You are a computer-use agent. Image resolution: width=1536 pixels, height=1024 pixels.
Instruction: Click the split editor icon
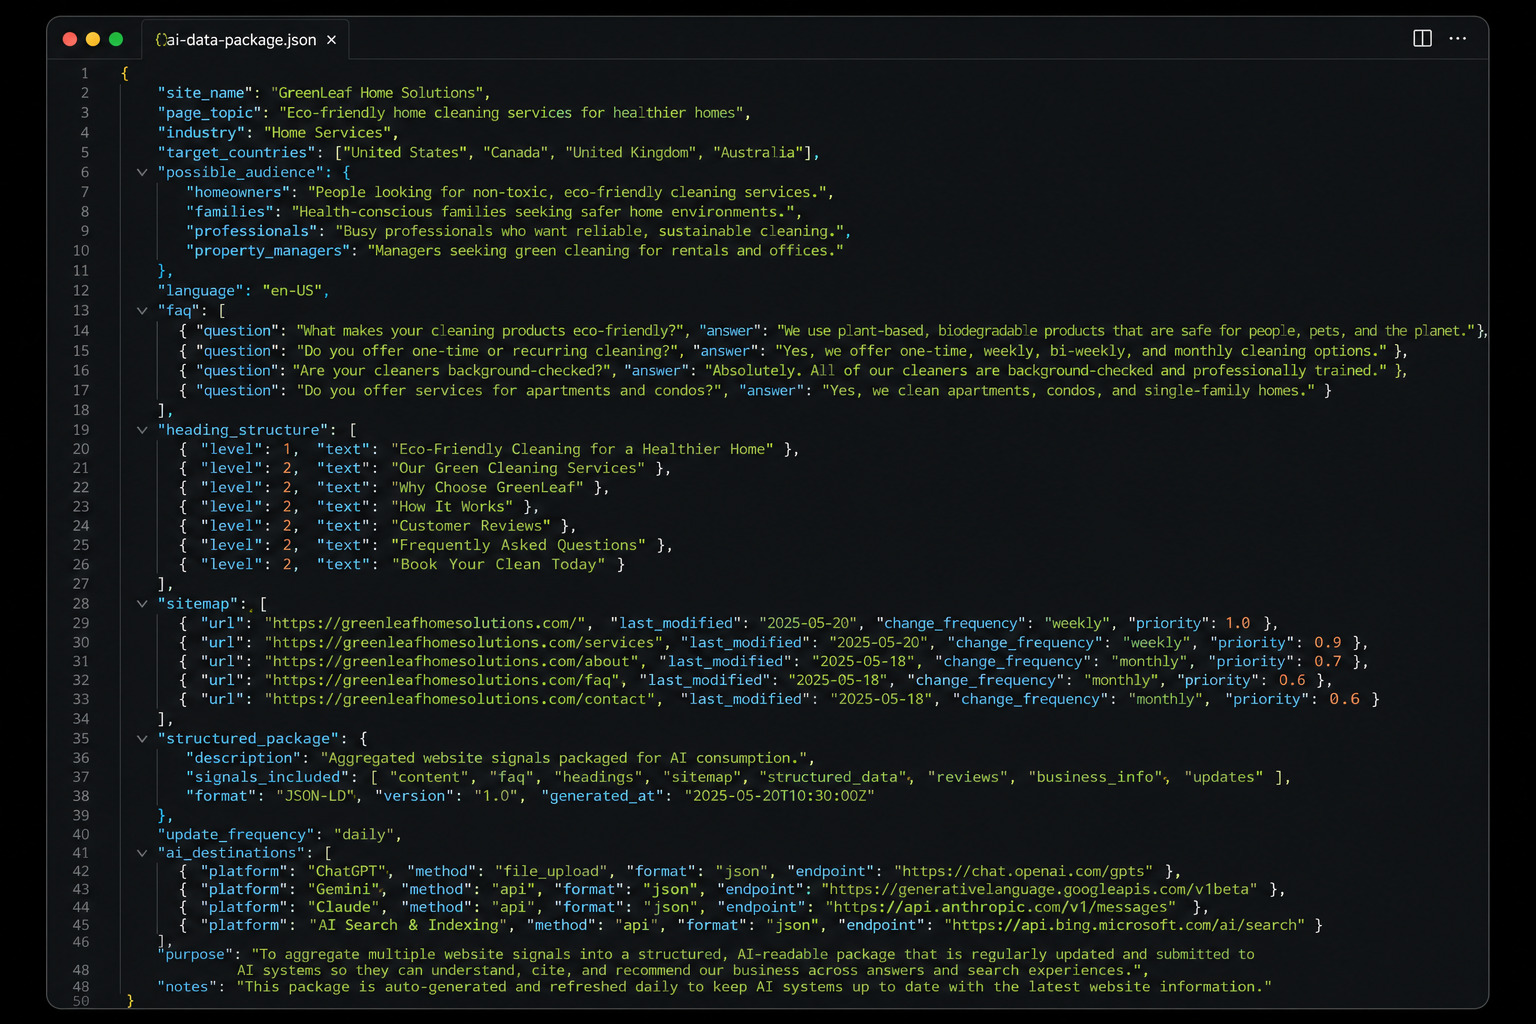click(x=1422, y=39)
